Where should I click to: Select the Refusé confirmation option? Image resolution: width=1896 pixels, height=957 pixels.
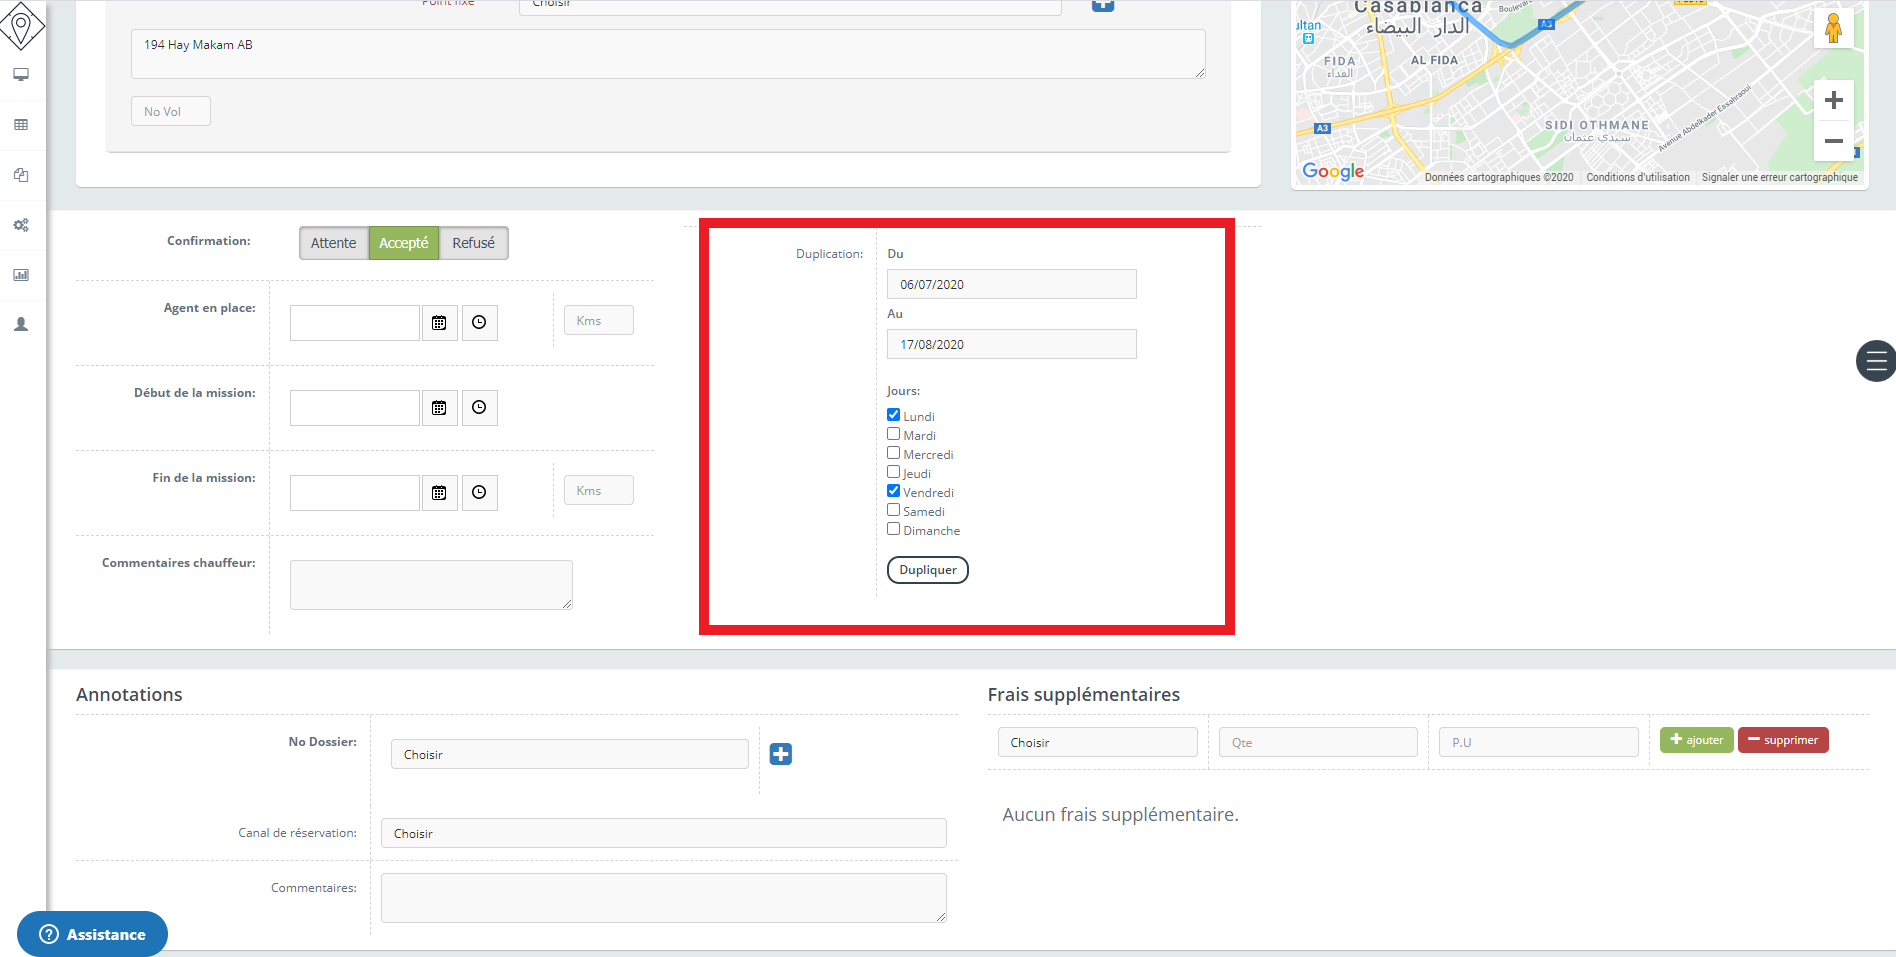(x=473, y=243)
